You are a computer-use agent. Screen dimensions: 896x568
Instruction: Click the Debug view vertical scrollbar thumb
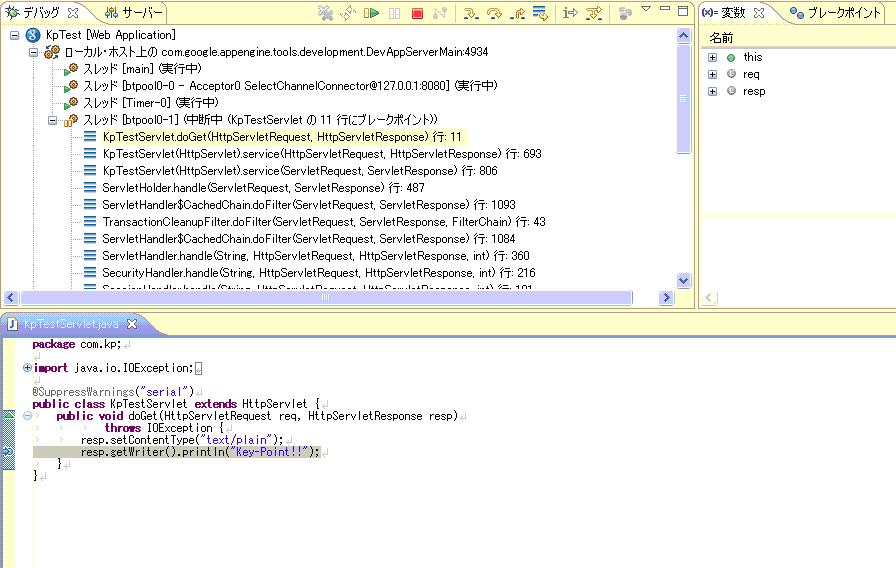683,99
